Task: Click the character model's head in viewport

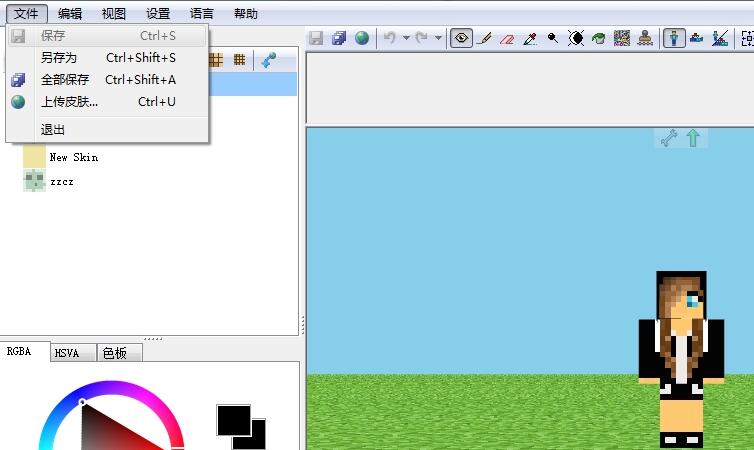Action: click(681, 295)
